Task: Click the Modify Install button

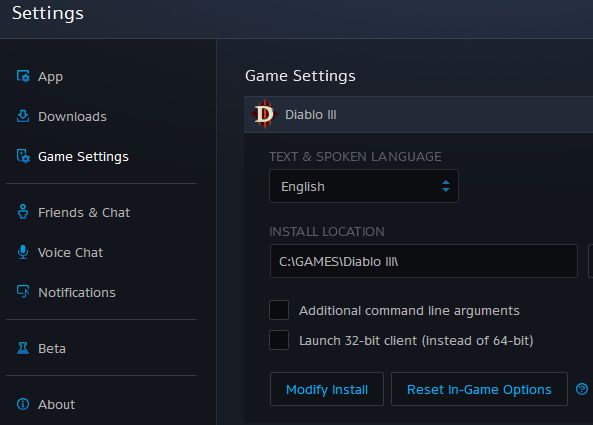Action: point(327,389)
